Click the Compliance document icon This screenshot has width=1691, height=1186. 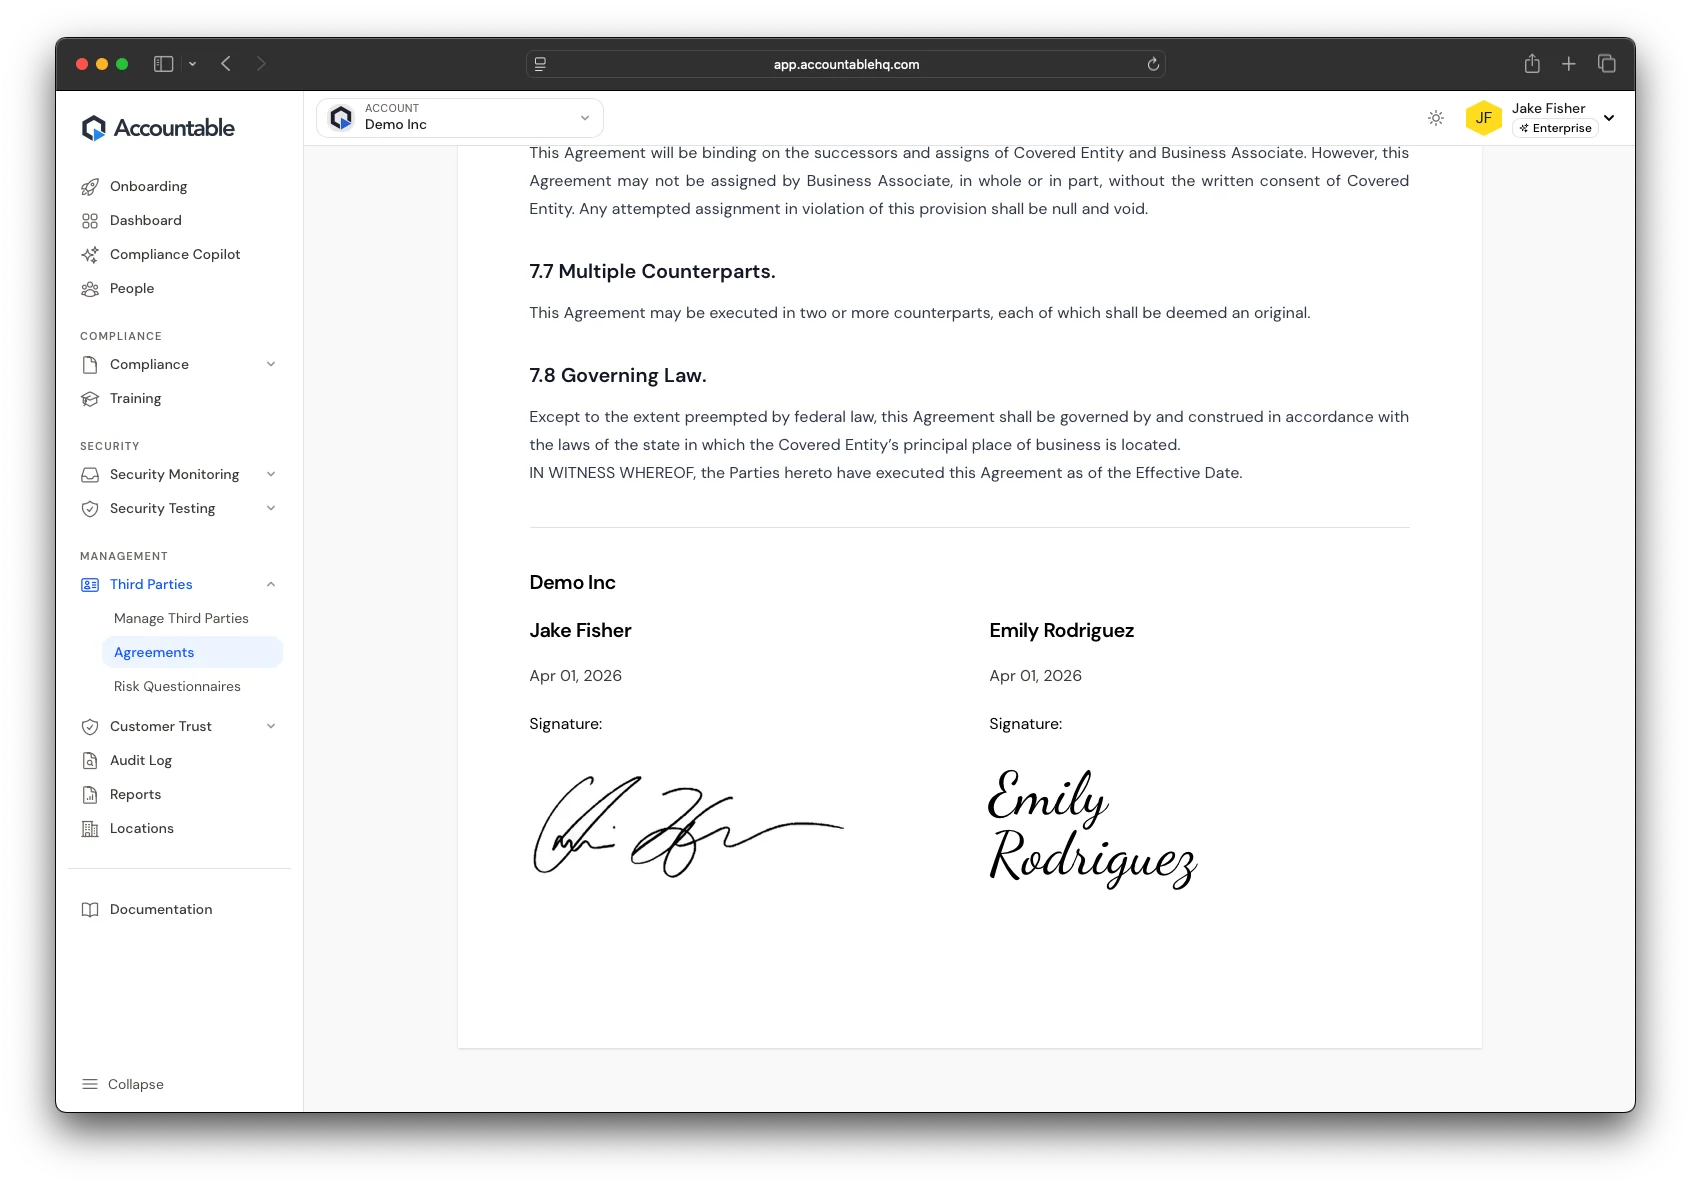tap(90, 365)
